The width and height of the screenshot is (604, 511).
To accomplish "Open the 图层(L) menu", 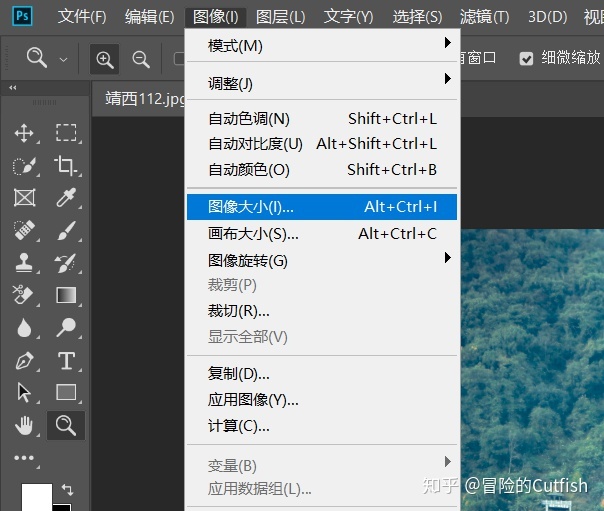I will pyautogui.click(x=281, y=17).
